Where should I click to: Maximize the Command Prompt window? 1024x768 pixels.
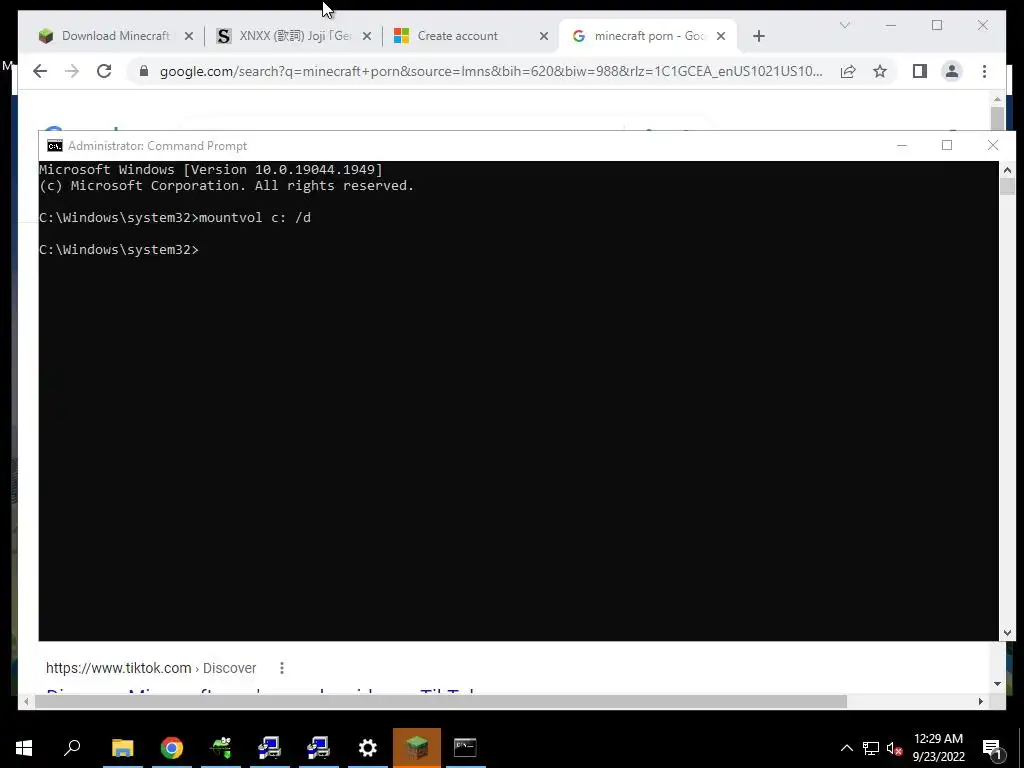pos(947,145)
